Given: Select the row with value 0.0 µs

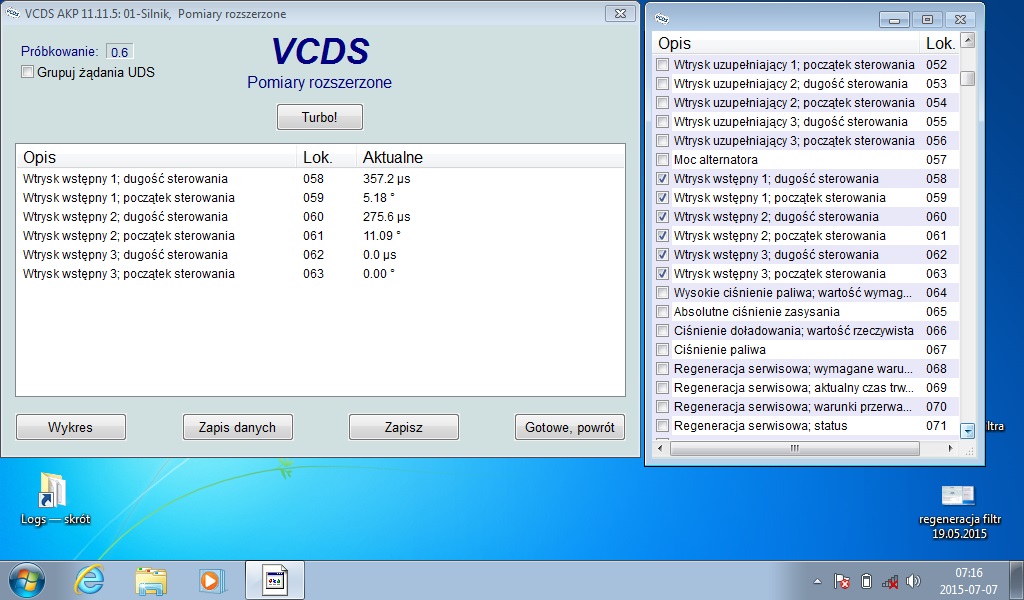Looking at the screenshot, I should (320, 254).
